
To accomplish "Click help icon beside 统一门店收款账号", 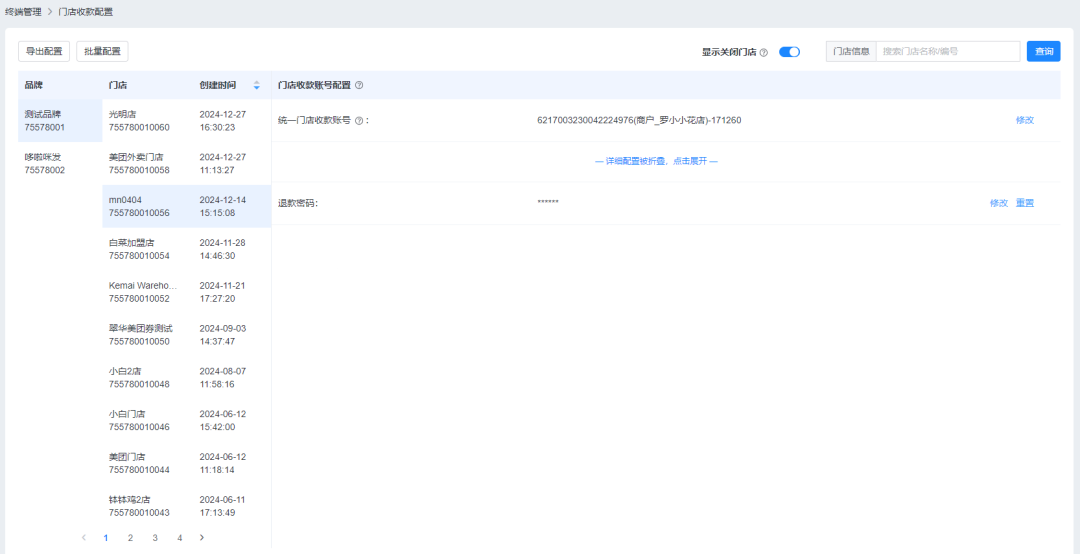I will click(358, 121).
